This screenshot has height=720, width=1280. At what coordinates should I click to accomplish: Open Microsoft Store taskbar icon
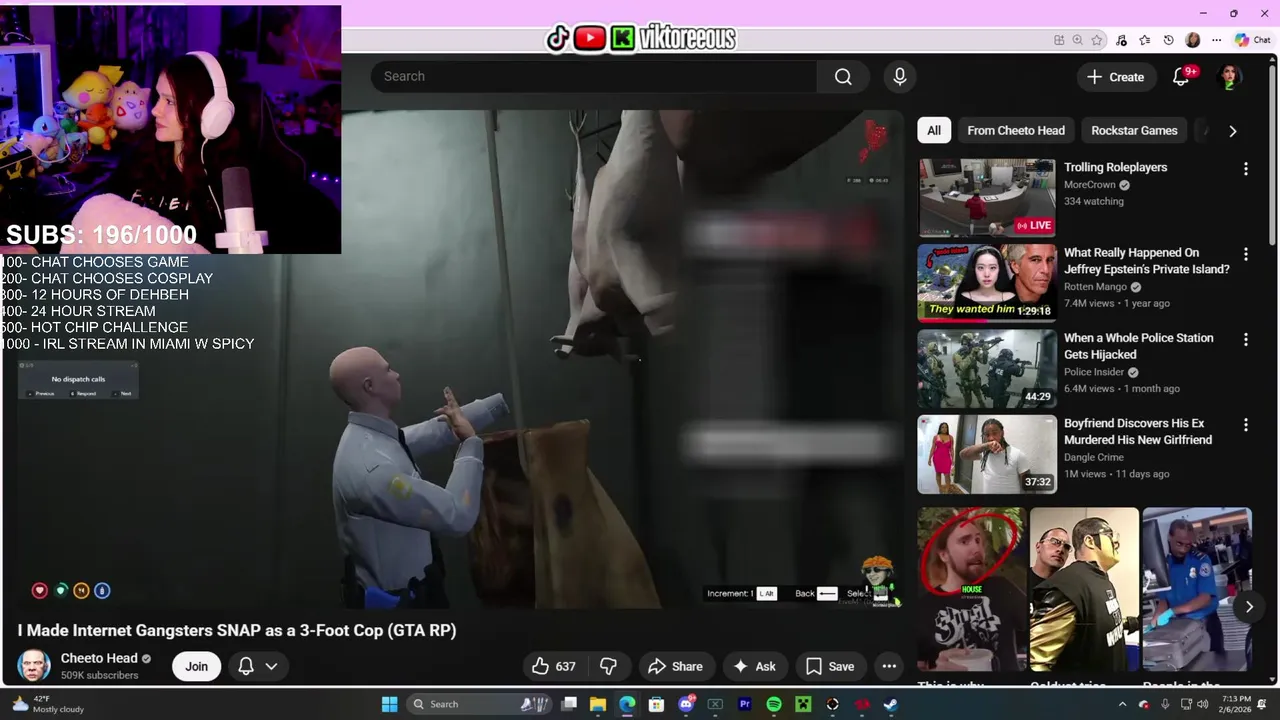pyautogui.click(x=657, y=704)
